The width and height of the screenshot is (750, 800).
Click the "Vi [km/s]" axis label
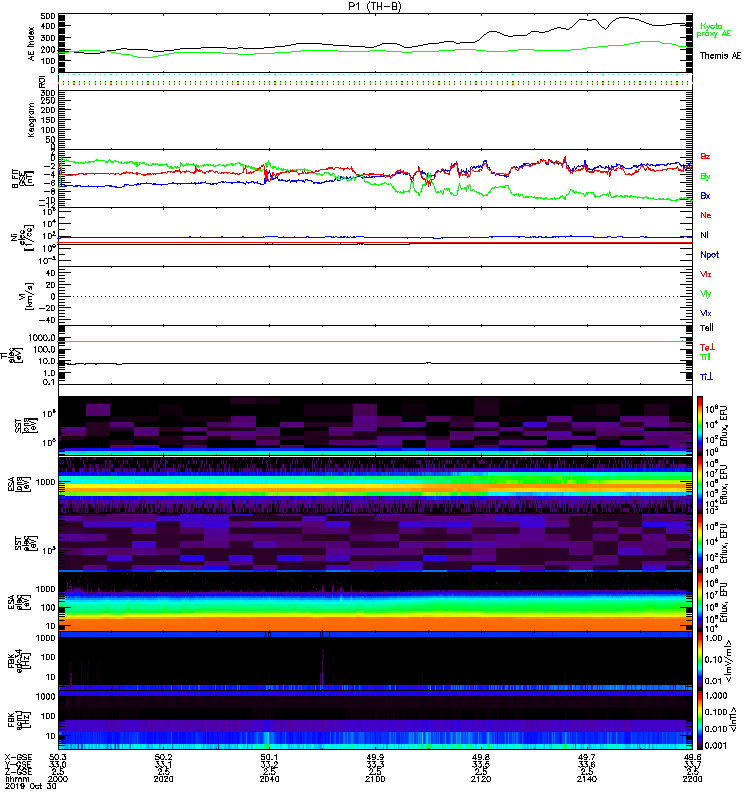(x=26, y=296)
